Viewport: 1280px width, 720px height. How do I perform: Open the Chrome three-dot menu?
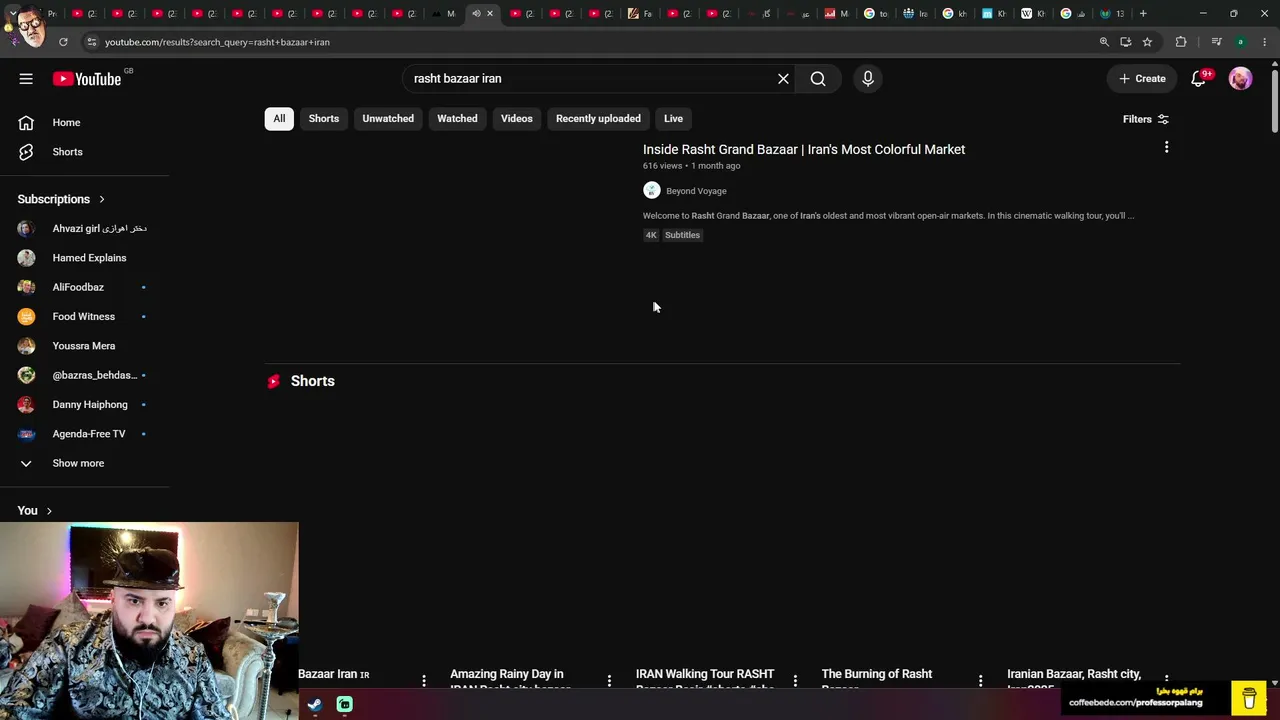point(1263,42)
